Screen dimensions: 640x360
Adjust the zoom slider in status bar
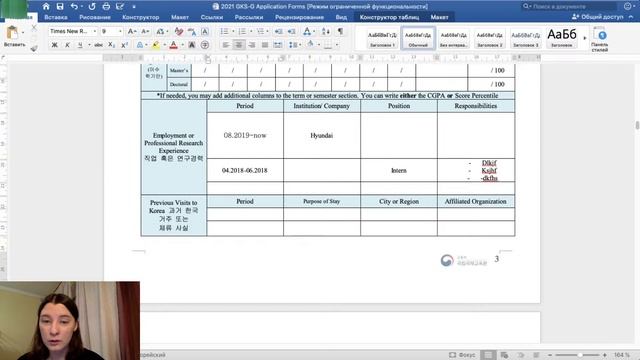[580, 355]
